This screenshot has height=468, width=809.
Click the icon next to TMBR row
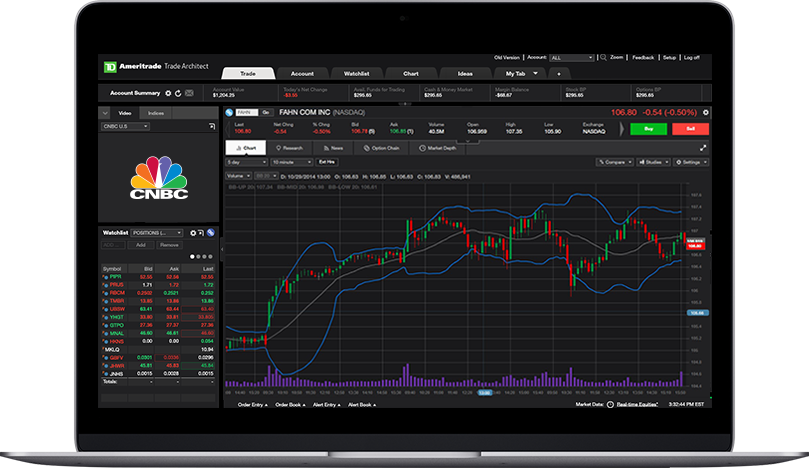point(105,301)
